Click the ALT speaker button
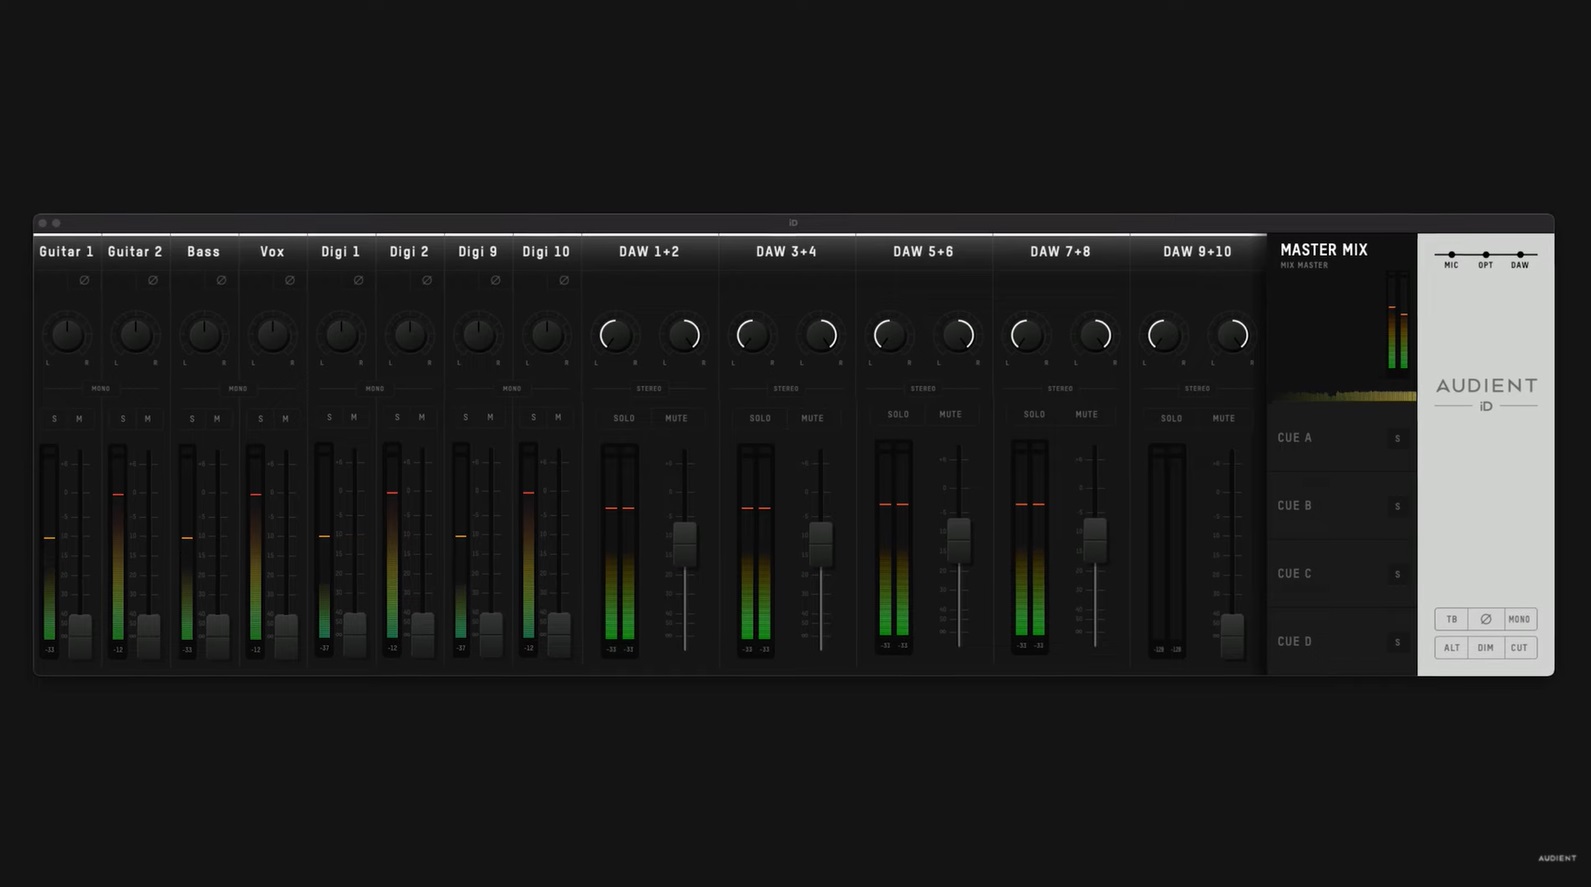Viewport: 1591px width, 887px height. coord(1452,648)
